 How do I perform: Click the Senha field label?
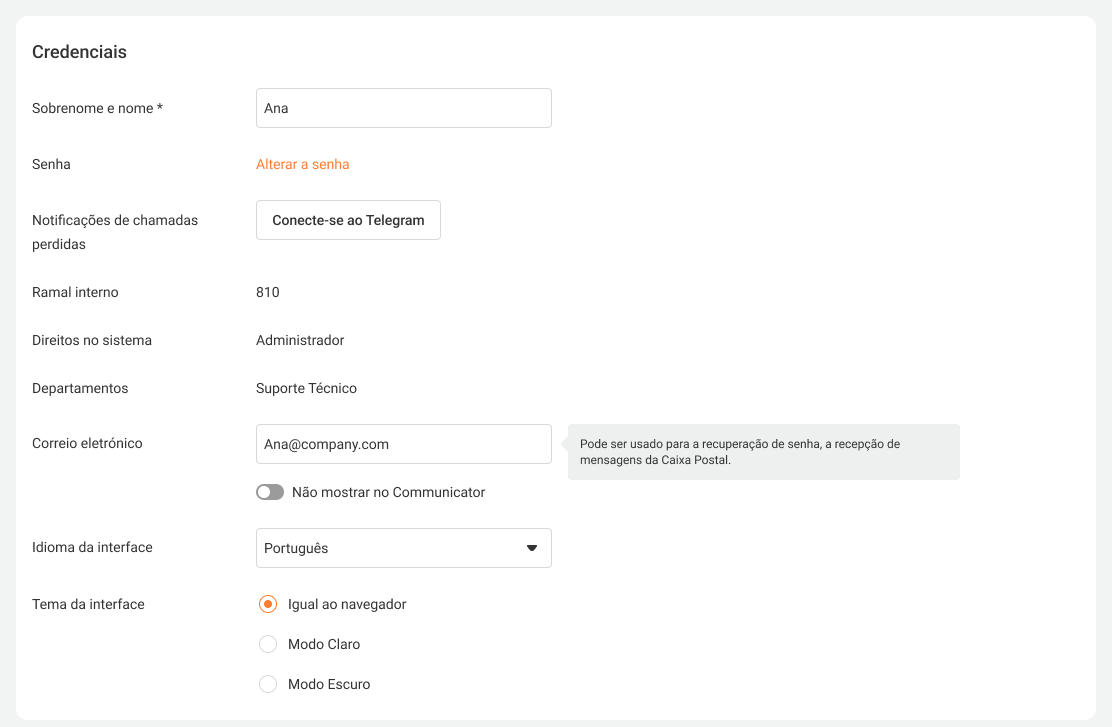point(51,164)
